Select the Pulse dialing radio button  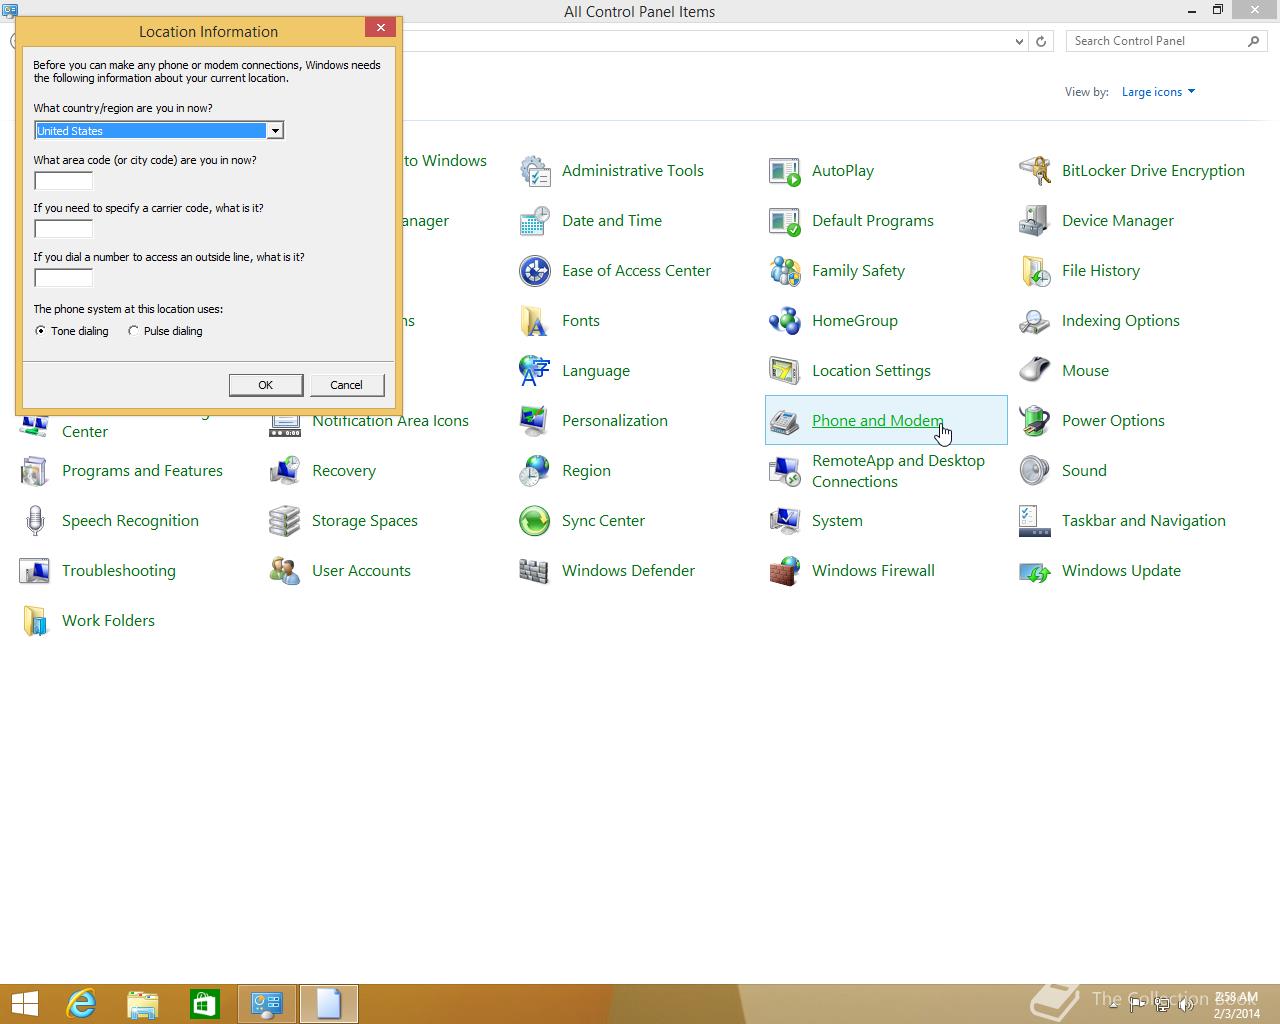(133, 331)
